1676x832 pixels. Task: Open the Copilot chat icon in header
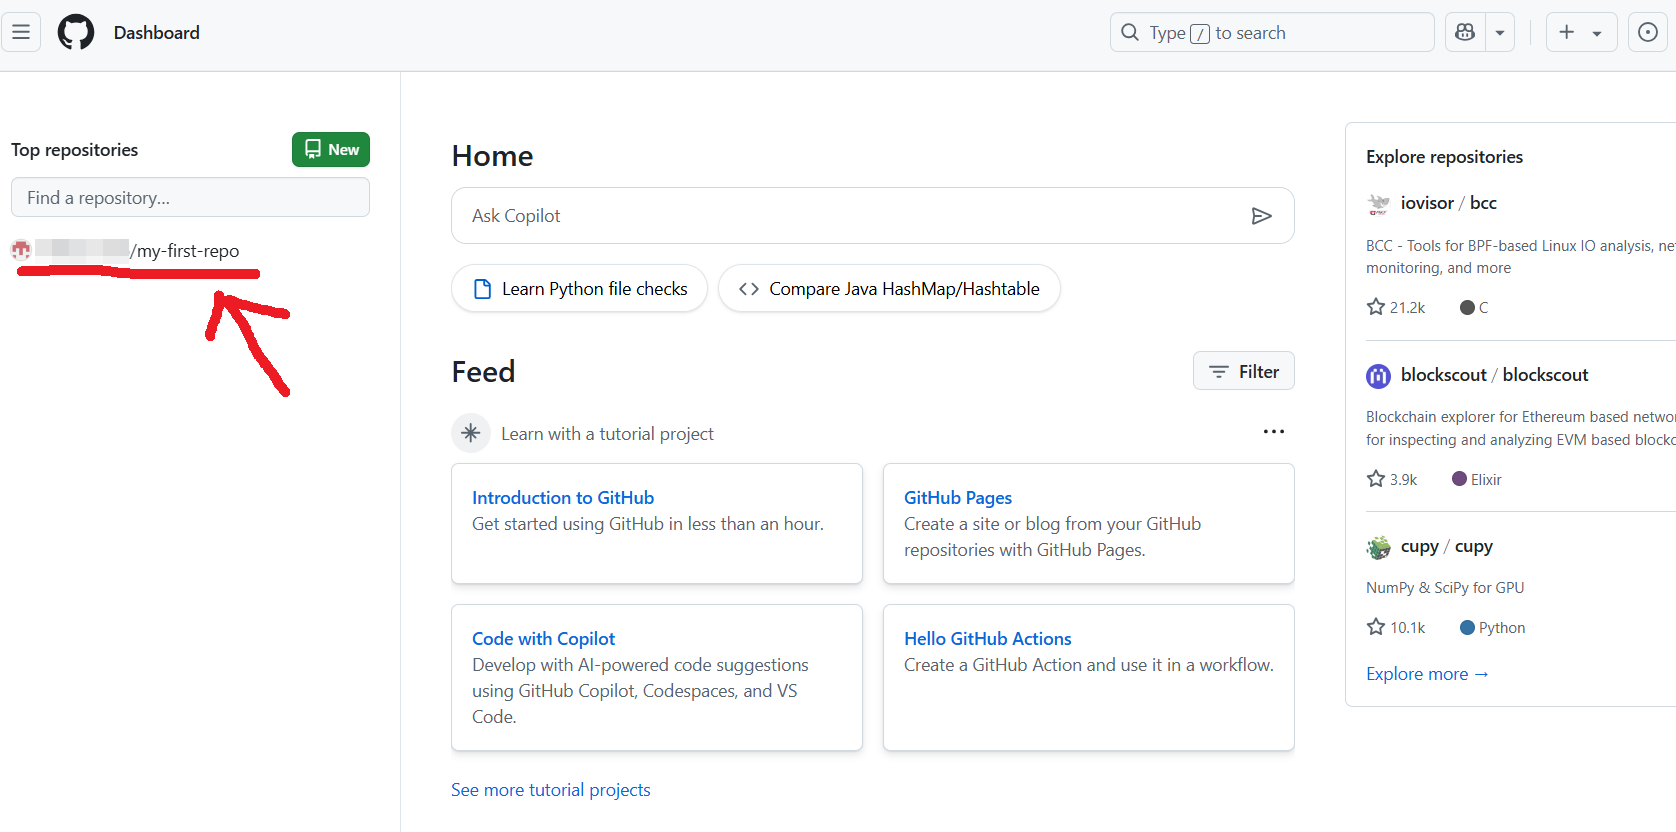click(1465, 32)
